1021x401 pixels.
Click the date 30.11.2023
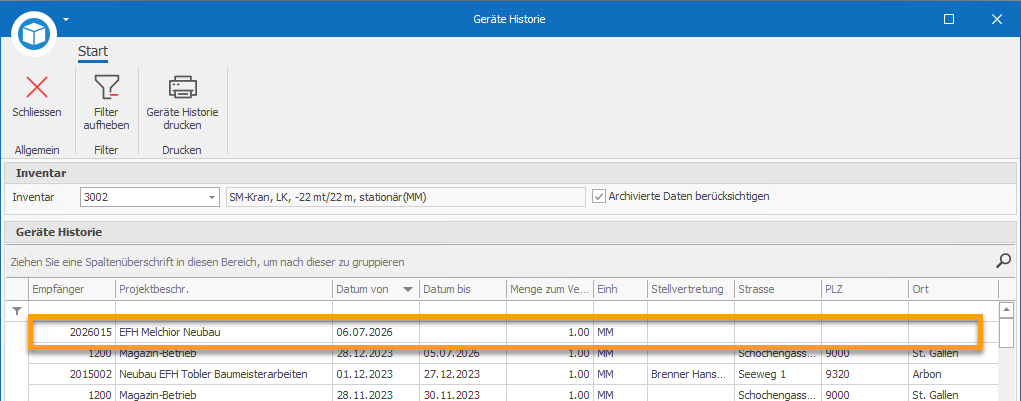(x=451, y=395)
